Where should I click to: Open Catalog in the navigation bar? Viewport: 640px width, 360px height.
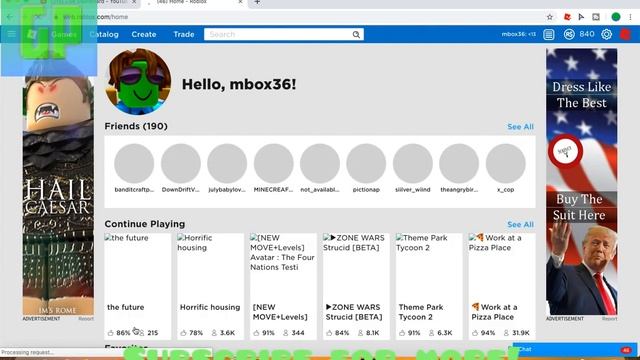pyautogui.click(x=104, y=34)
